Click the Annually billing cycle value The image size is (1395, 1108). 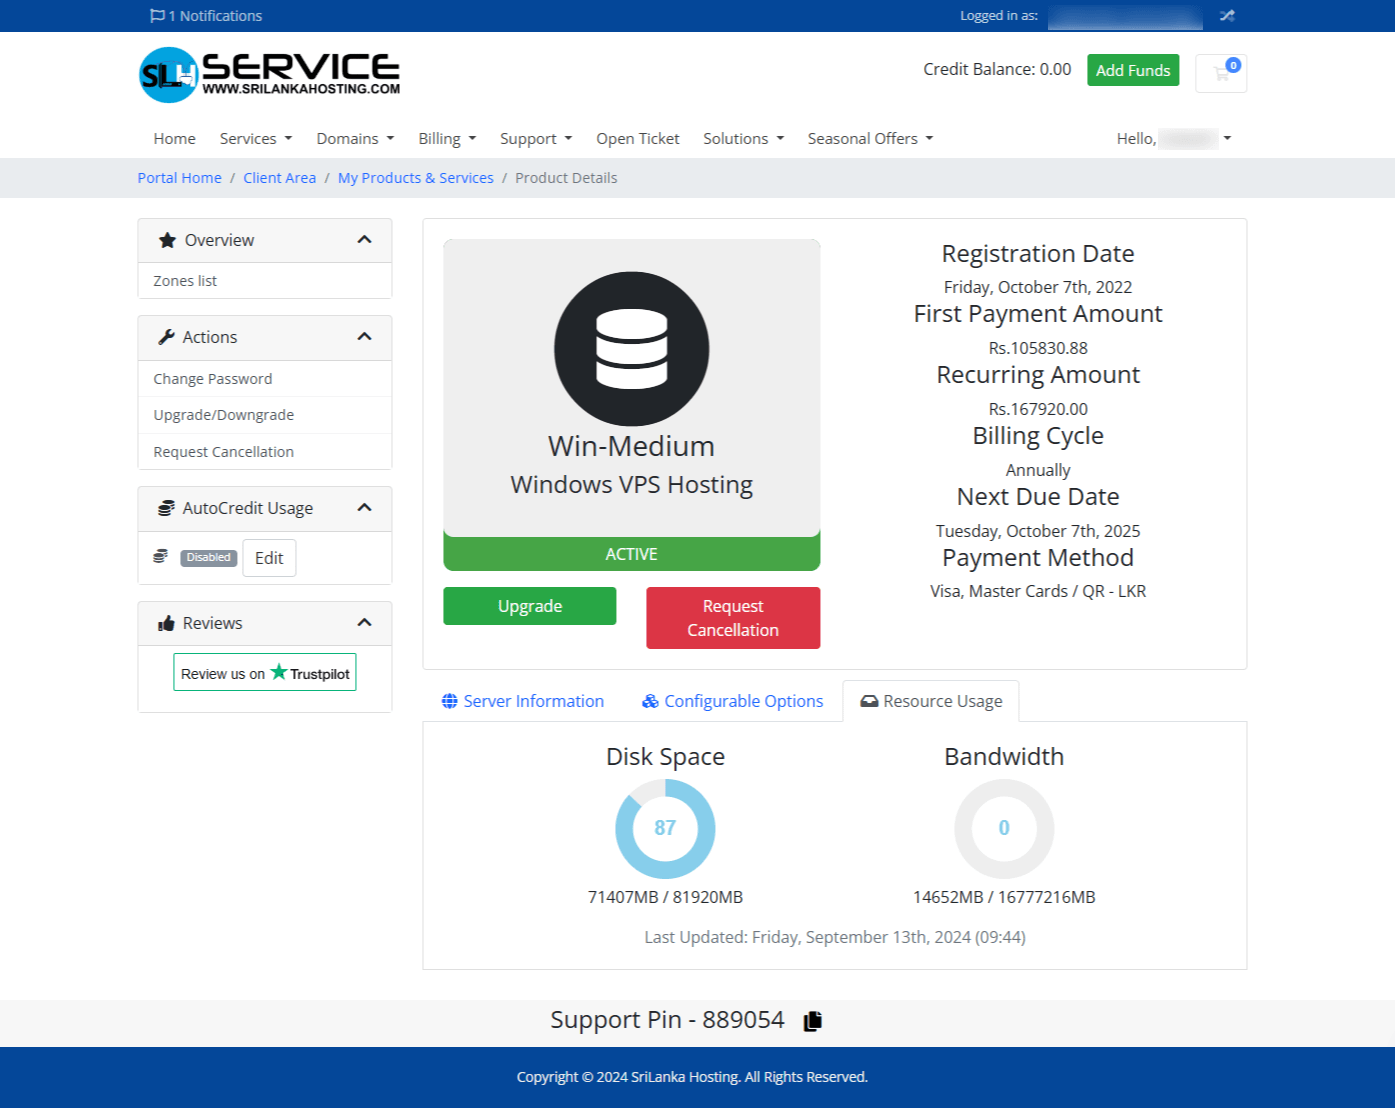(1038, 470)
